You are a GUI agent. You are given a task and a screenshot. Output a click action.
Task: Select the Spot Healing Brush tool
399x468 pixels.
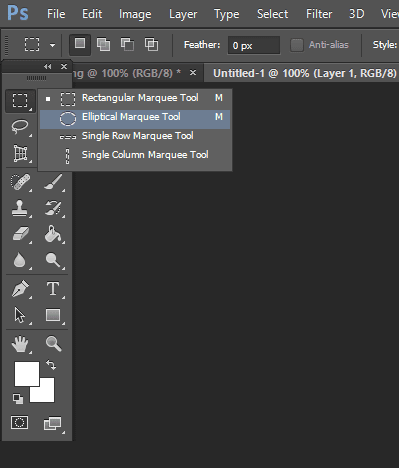pos(20,182)
